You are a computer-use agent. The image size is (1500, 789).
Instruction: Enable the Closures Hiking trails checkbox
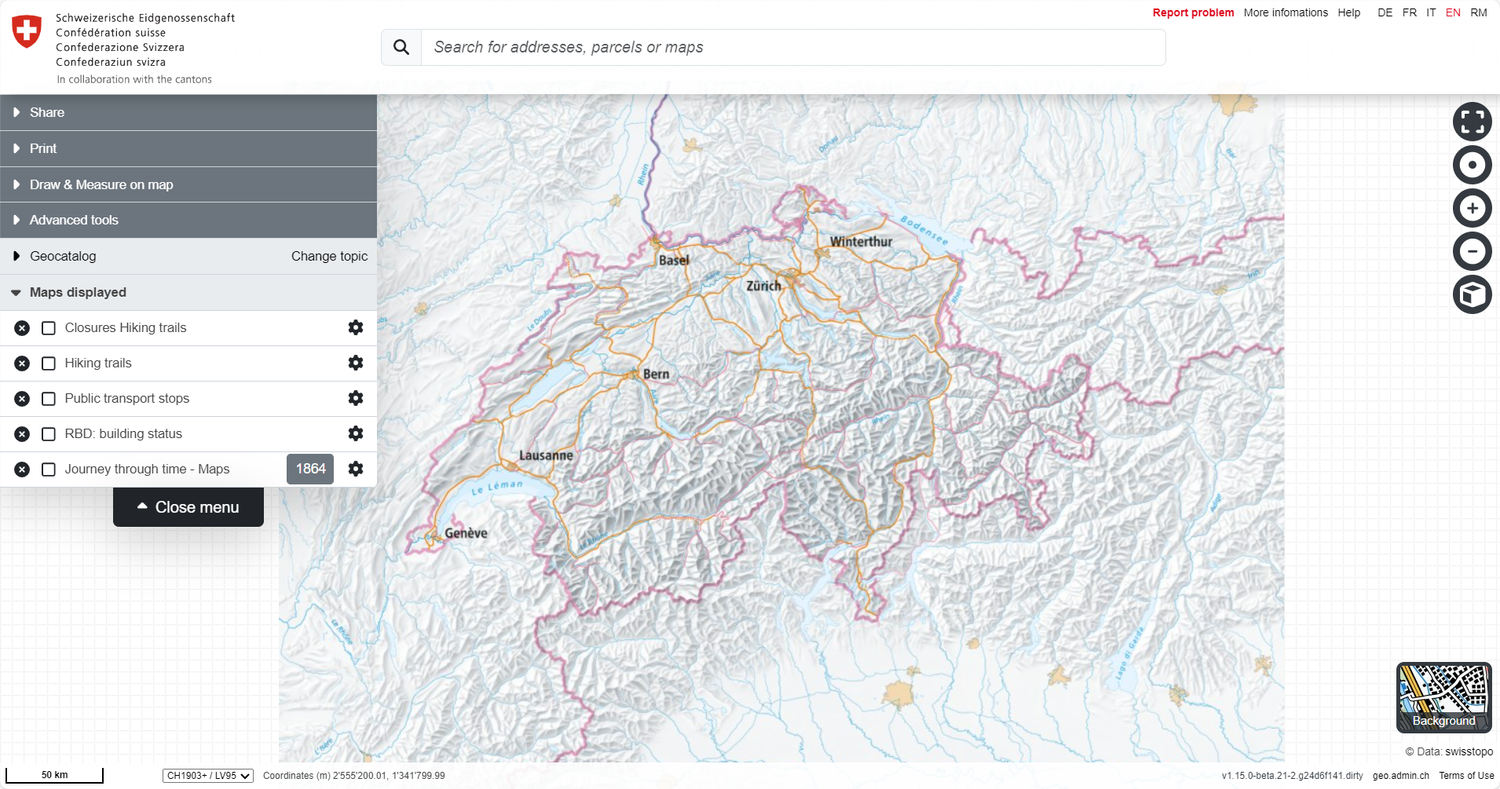[48, 328]
